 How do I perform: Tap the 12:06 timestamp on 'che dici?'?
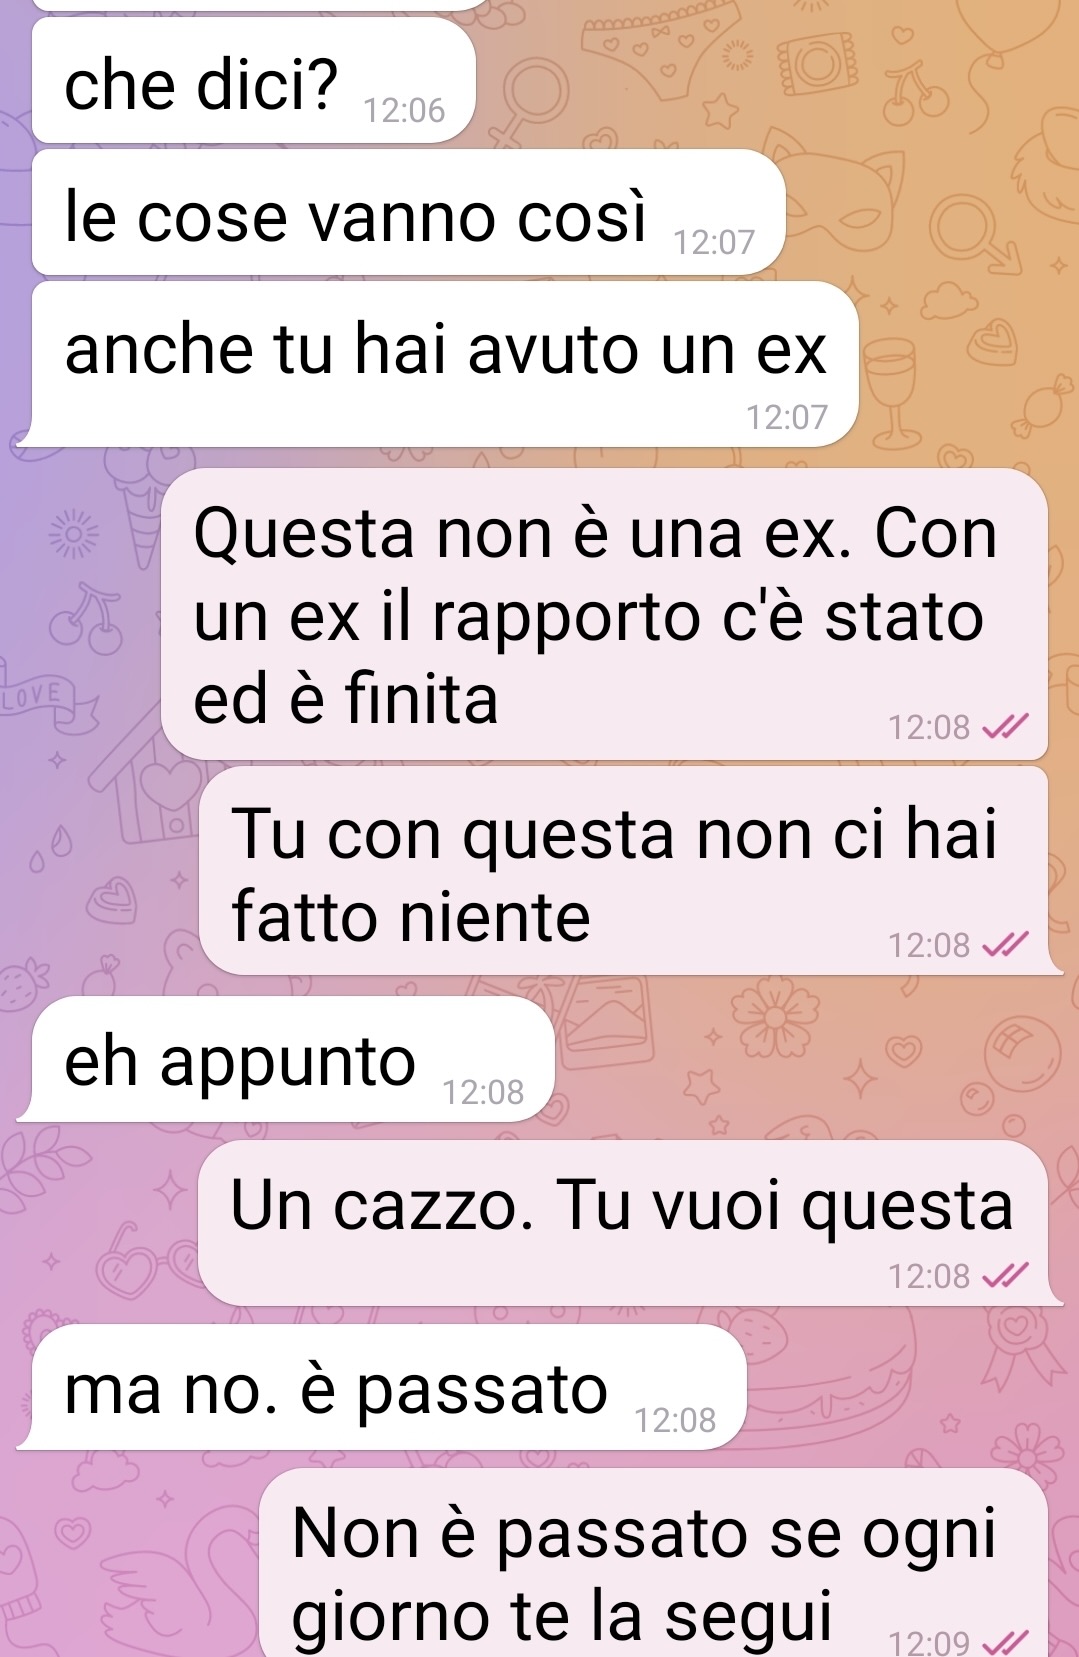404,110
